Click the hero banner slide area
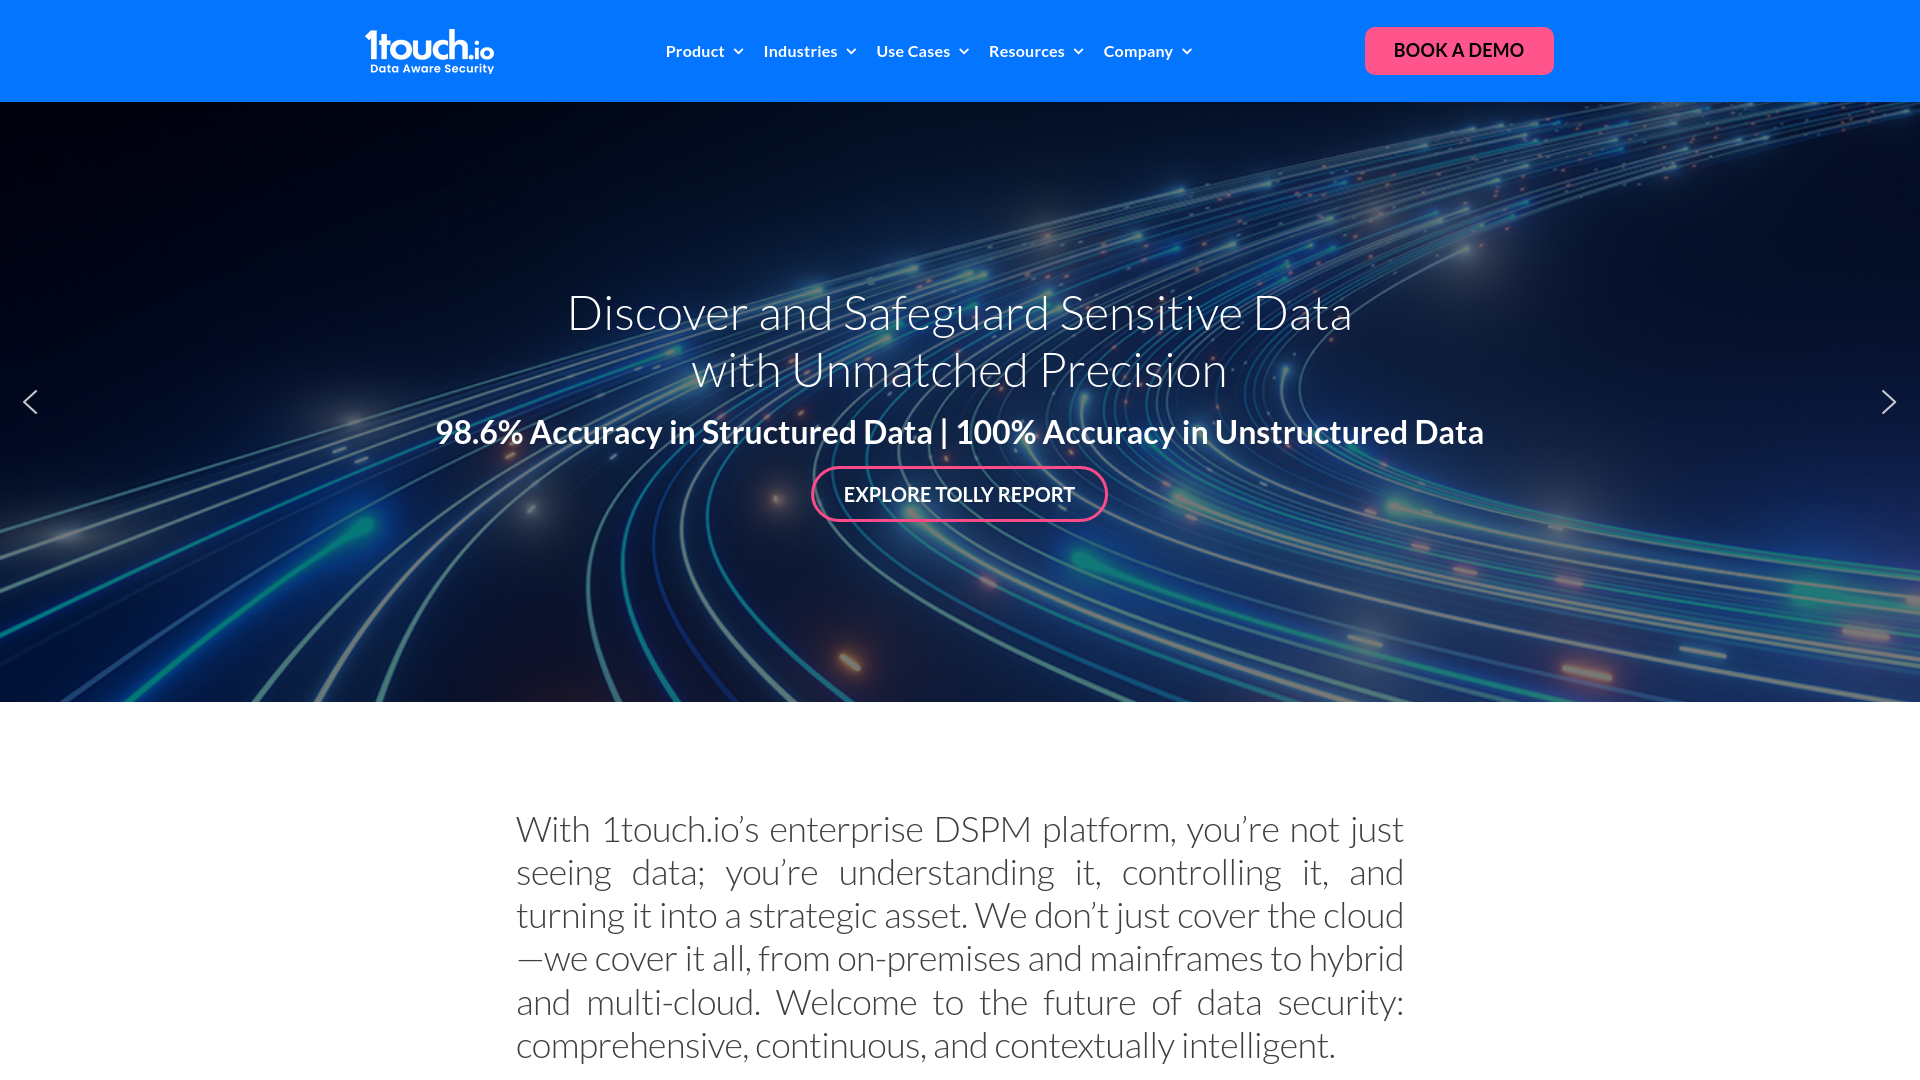The image size is (1920, 1080). pyautogui.click(x=960, y=402)
